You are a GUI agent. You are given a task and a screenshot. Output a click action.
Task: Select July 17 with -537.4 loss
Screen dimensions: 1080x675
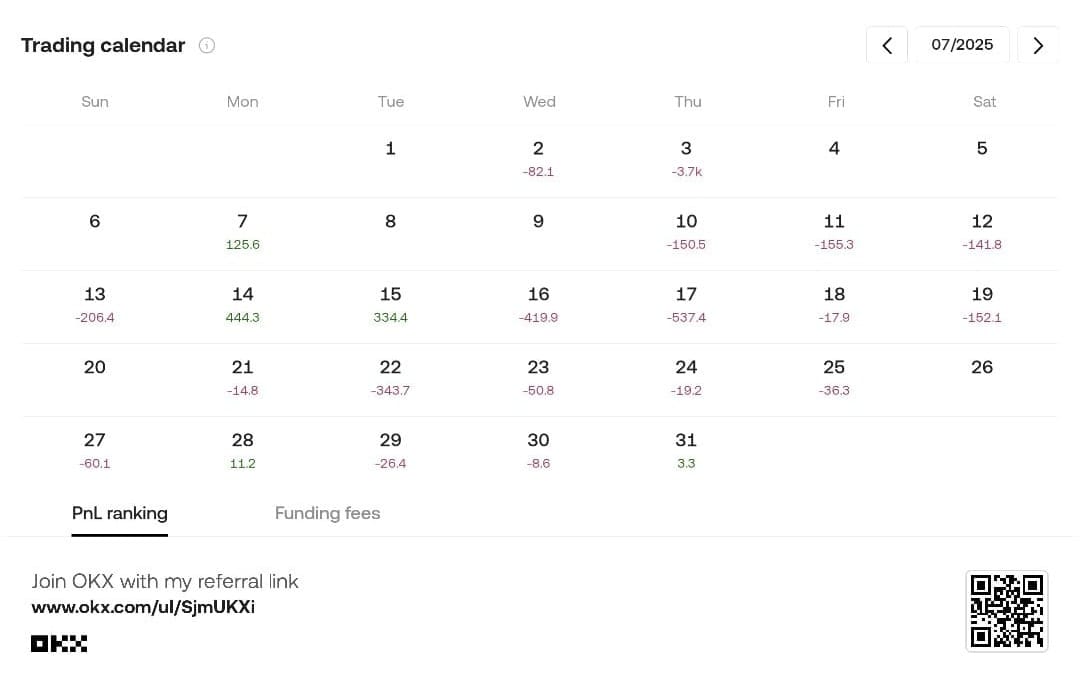click(687, 305)
